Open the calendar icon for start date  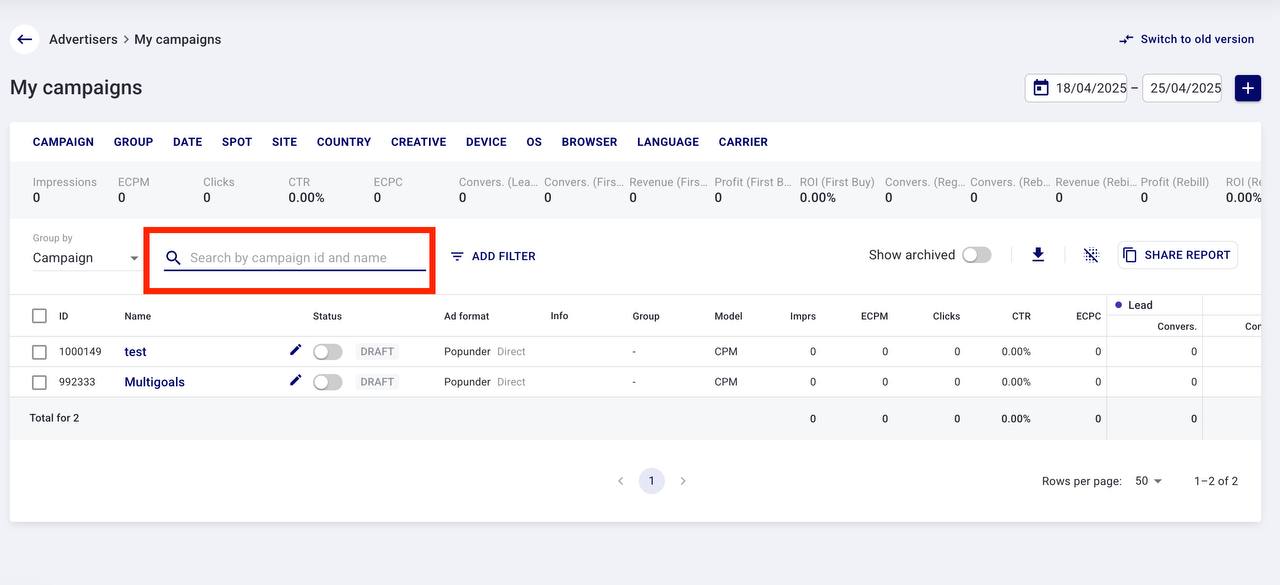coord(1041,88)
